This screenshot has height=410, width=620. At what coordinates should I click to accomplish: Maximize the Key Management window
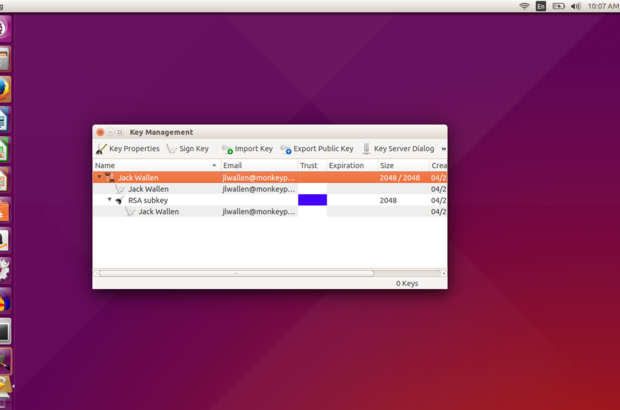119,132
